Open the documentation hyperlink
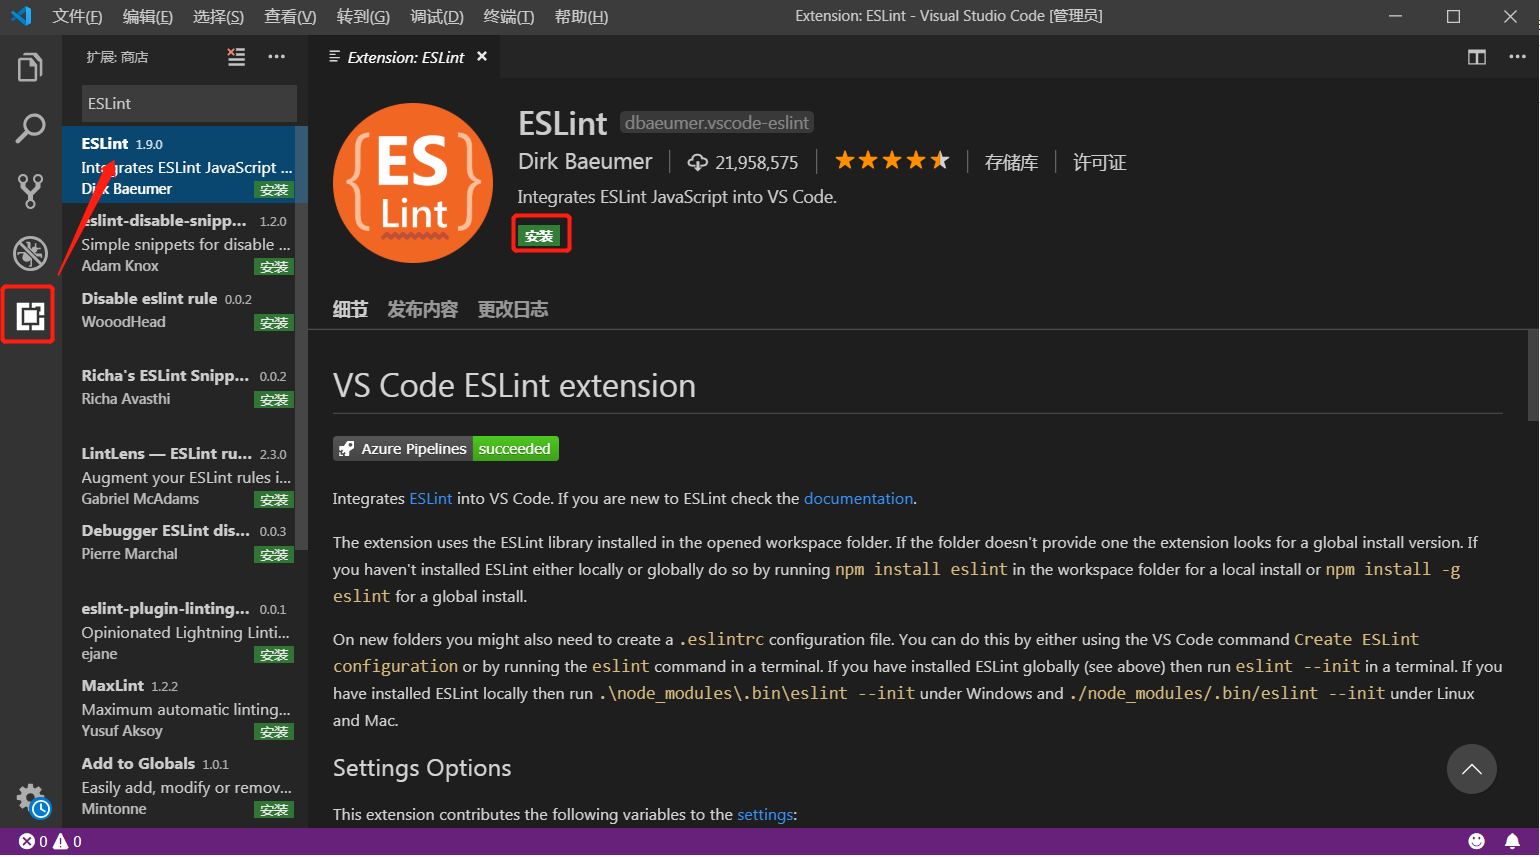This screenshot has width=1540, height=857. 858,498
